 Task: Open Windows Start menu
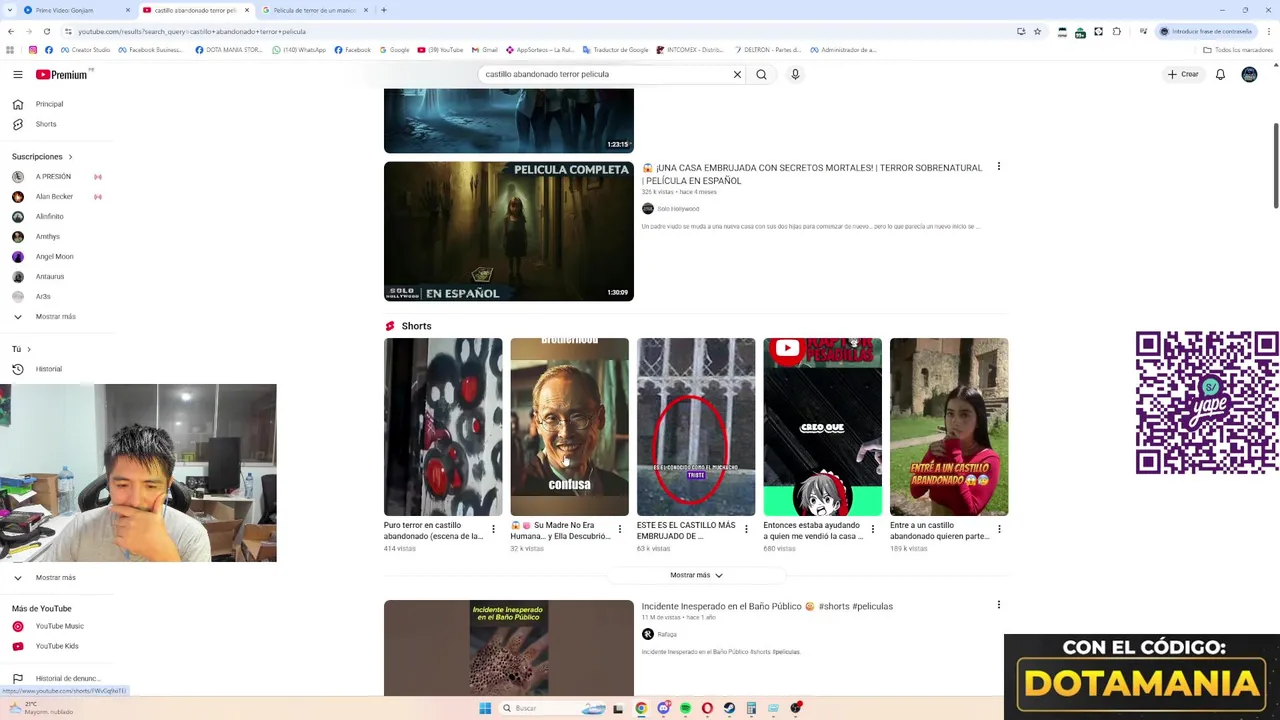tap(485, 708)
